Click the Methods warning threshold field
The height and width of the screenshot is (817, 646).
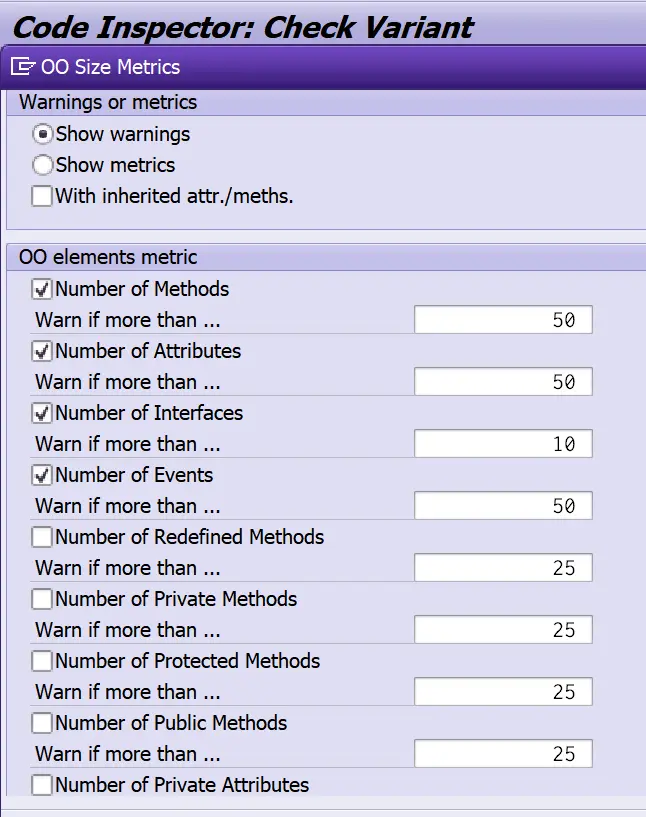coord(502,320)
